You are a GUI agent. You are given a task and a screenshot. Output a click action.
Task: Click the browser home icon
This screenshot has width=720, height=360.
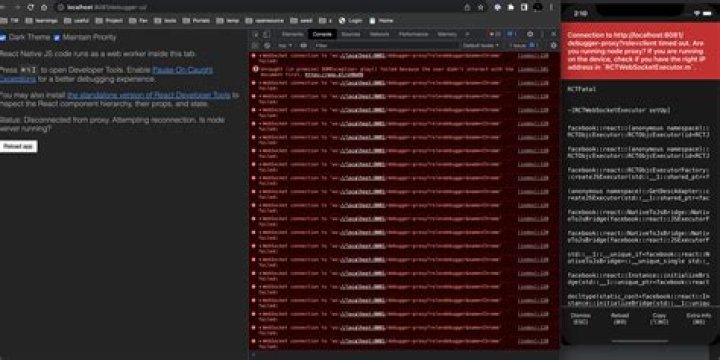tap(44, 7)
